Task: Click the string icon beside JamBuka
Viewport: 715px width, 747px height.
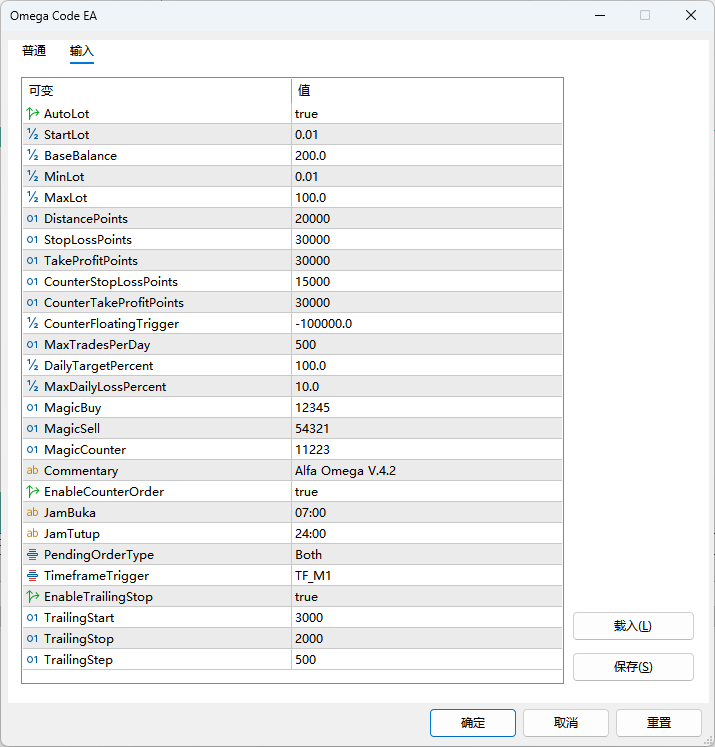Action: coord(33,513)
